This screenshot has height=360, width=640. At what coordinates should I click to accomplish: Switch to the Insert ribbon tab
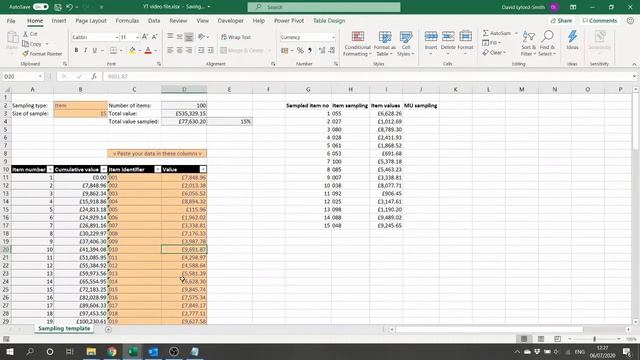click(59, 20)
